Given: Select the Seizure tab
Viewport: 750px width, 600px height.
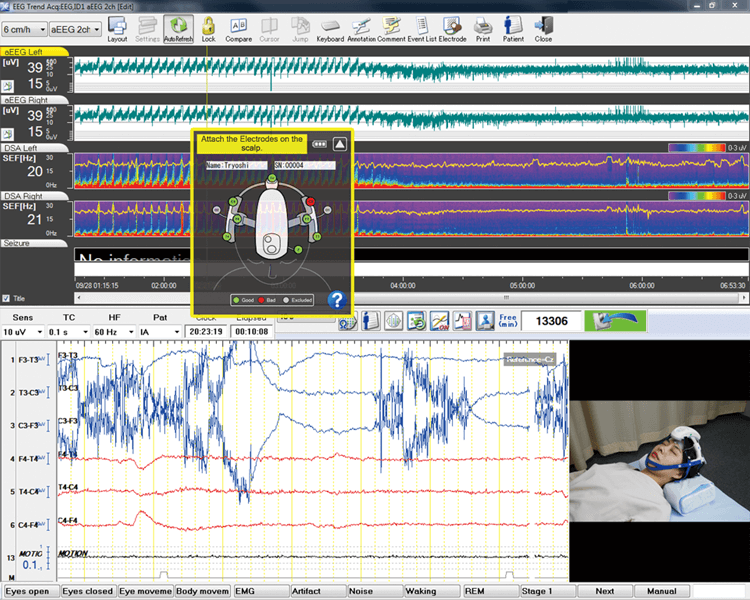Looking at the screenshot, I should tap(34, 244).
